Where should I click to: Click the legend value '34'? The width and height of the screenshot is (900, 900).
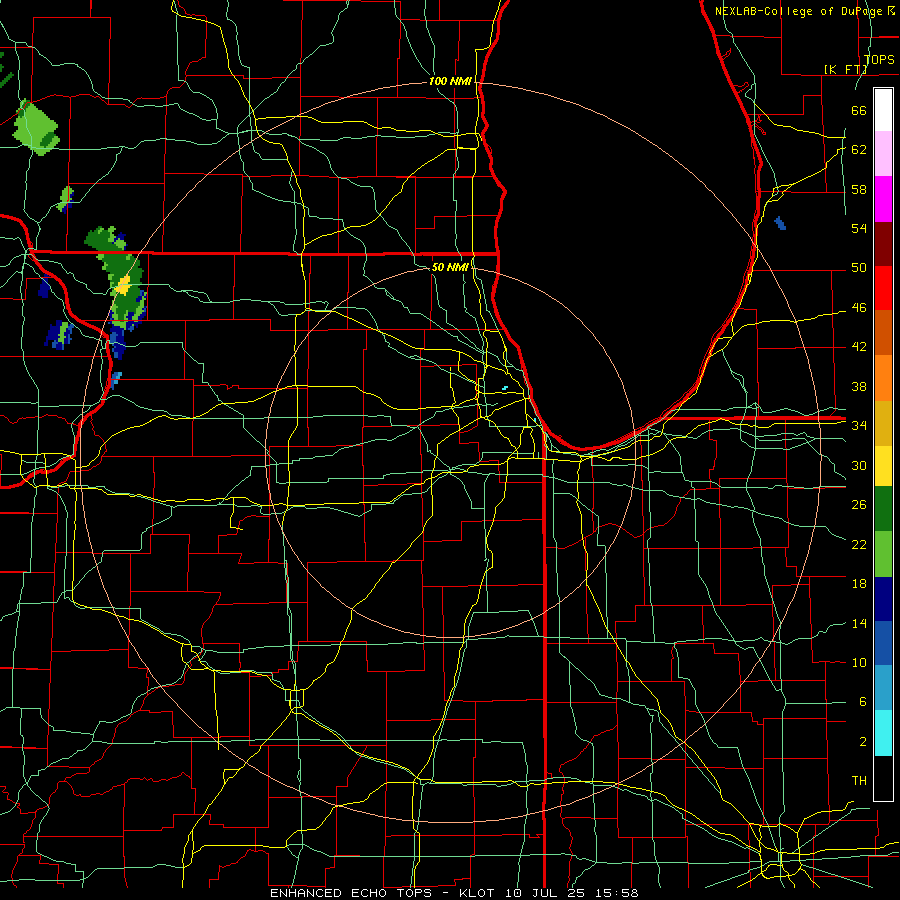859,426
